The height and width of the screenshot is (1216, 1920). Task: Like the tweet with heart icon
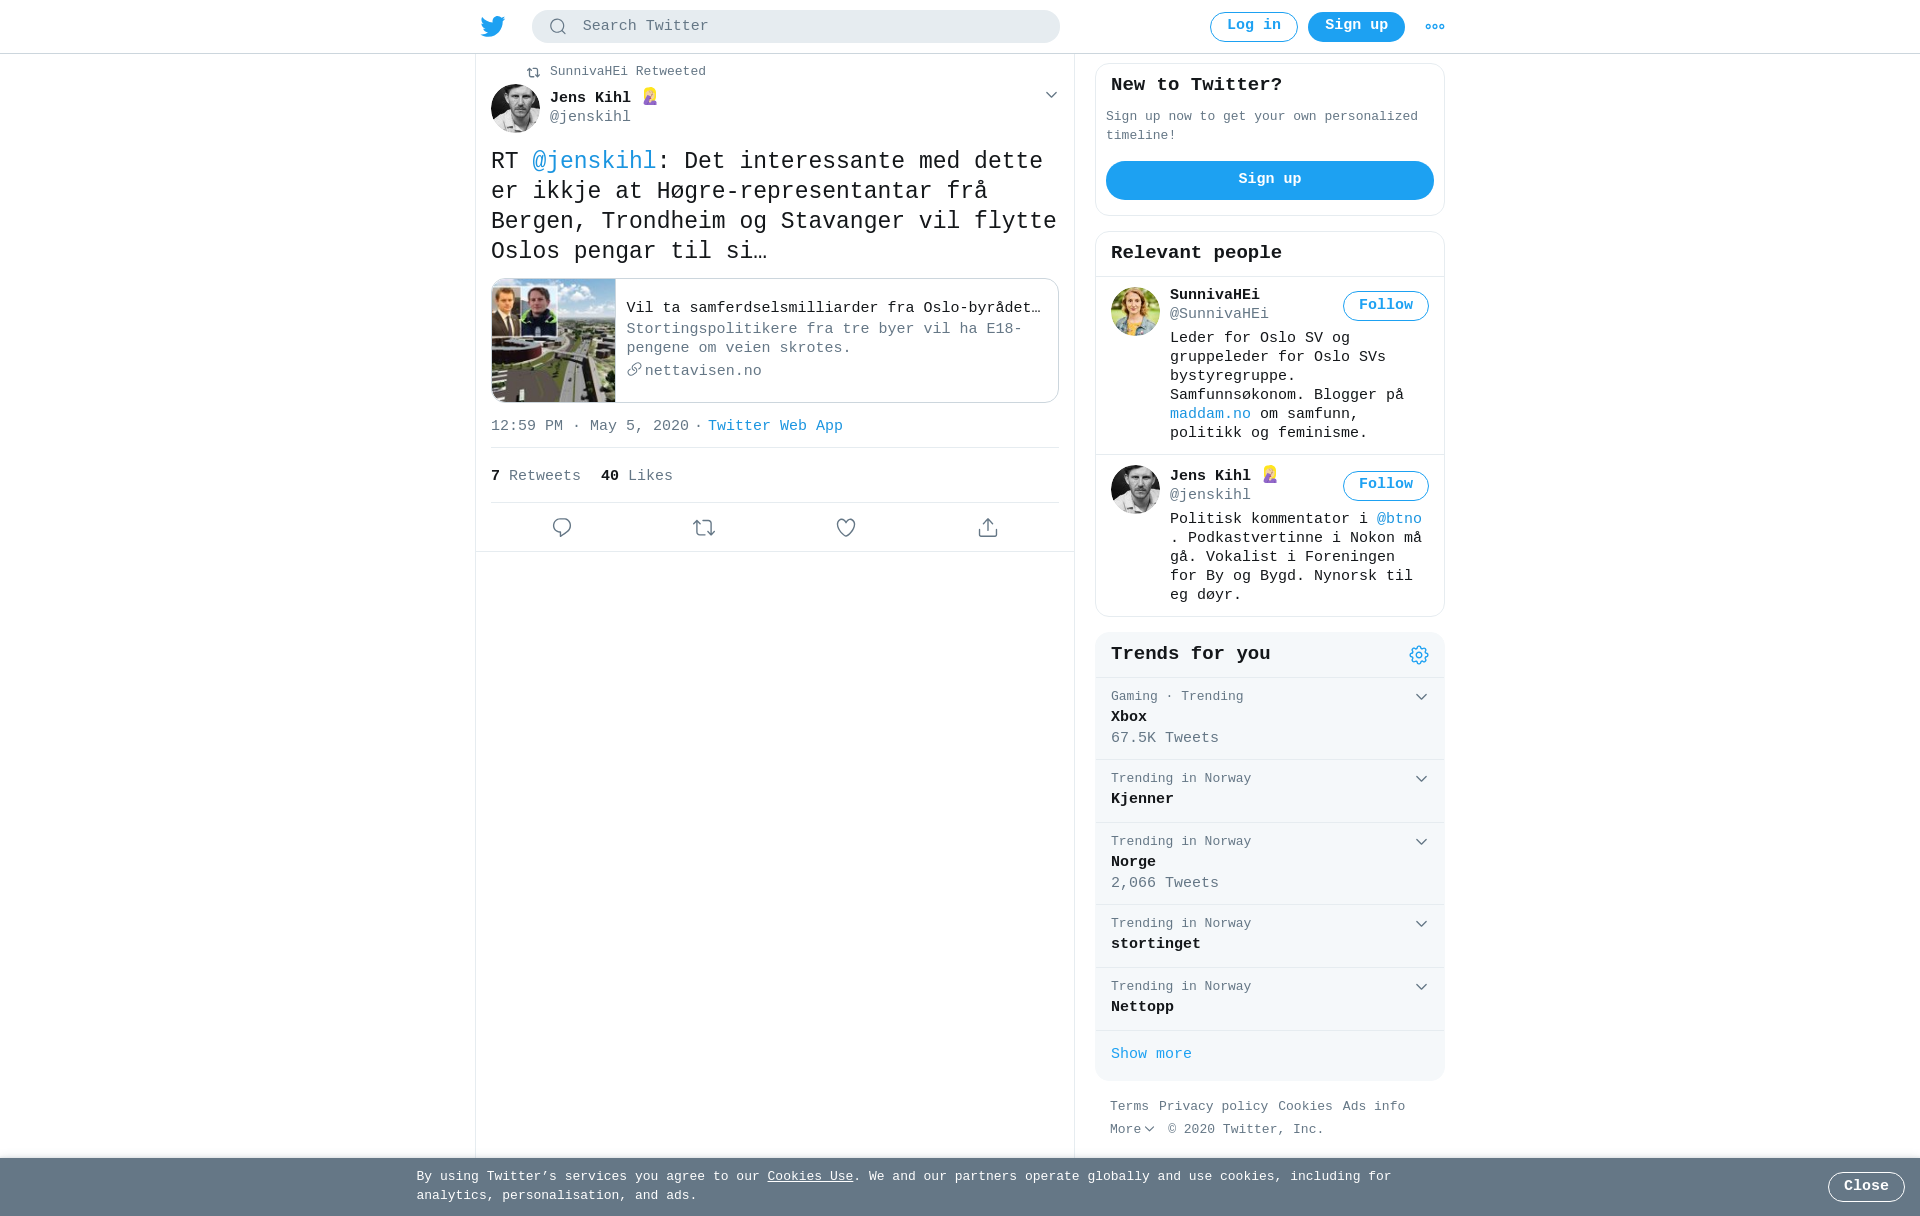point(846,527)
